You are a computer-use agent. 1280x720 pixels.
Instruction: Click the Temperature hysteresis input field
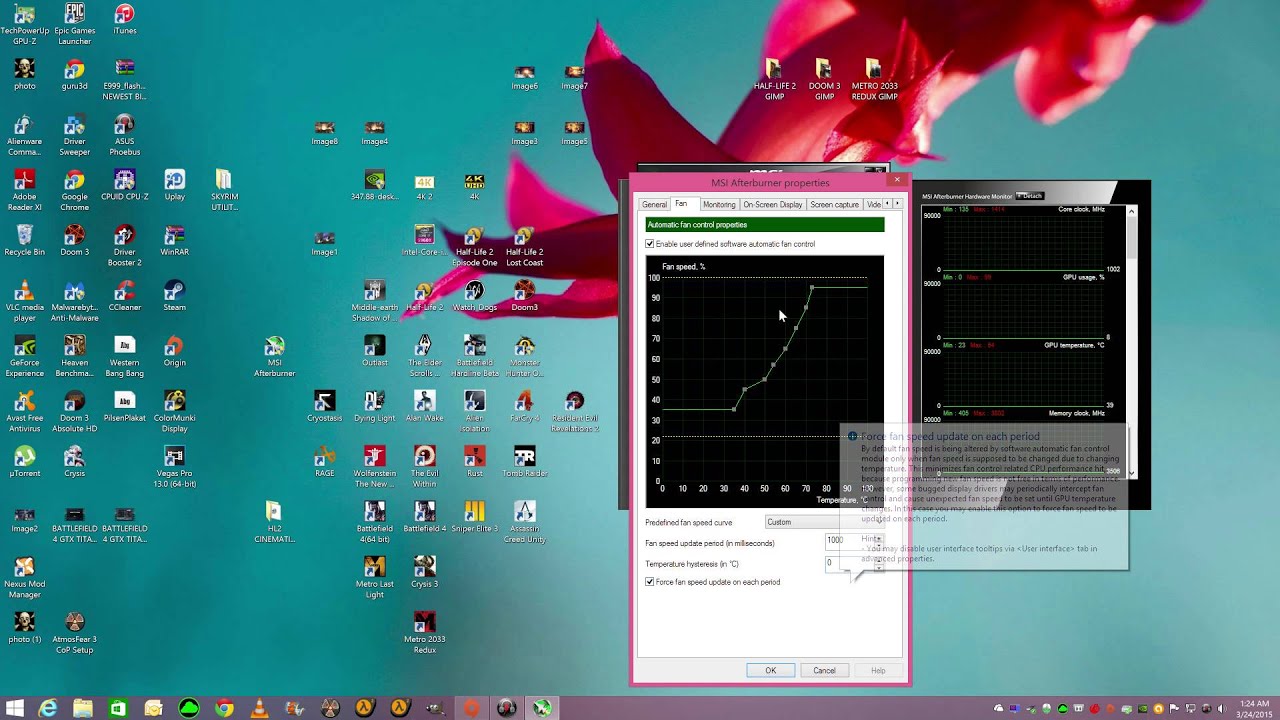click(848, 564)
